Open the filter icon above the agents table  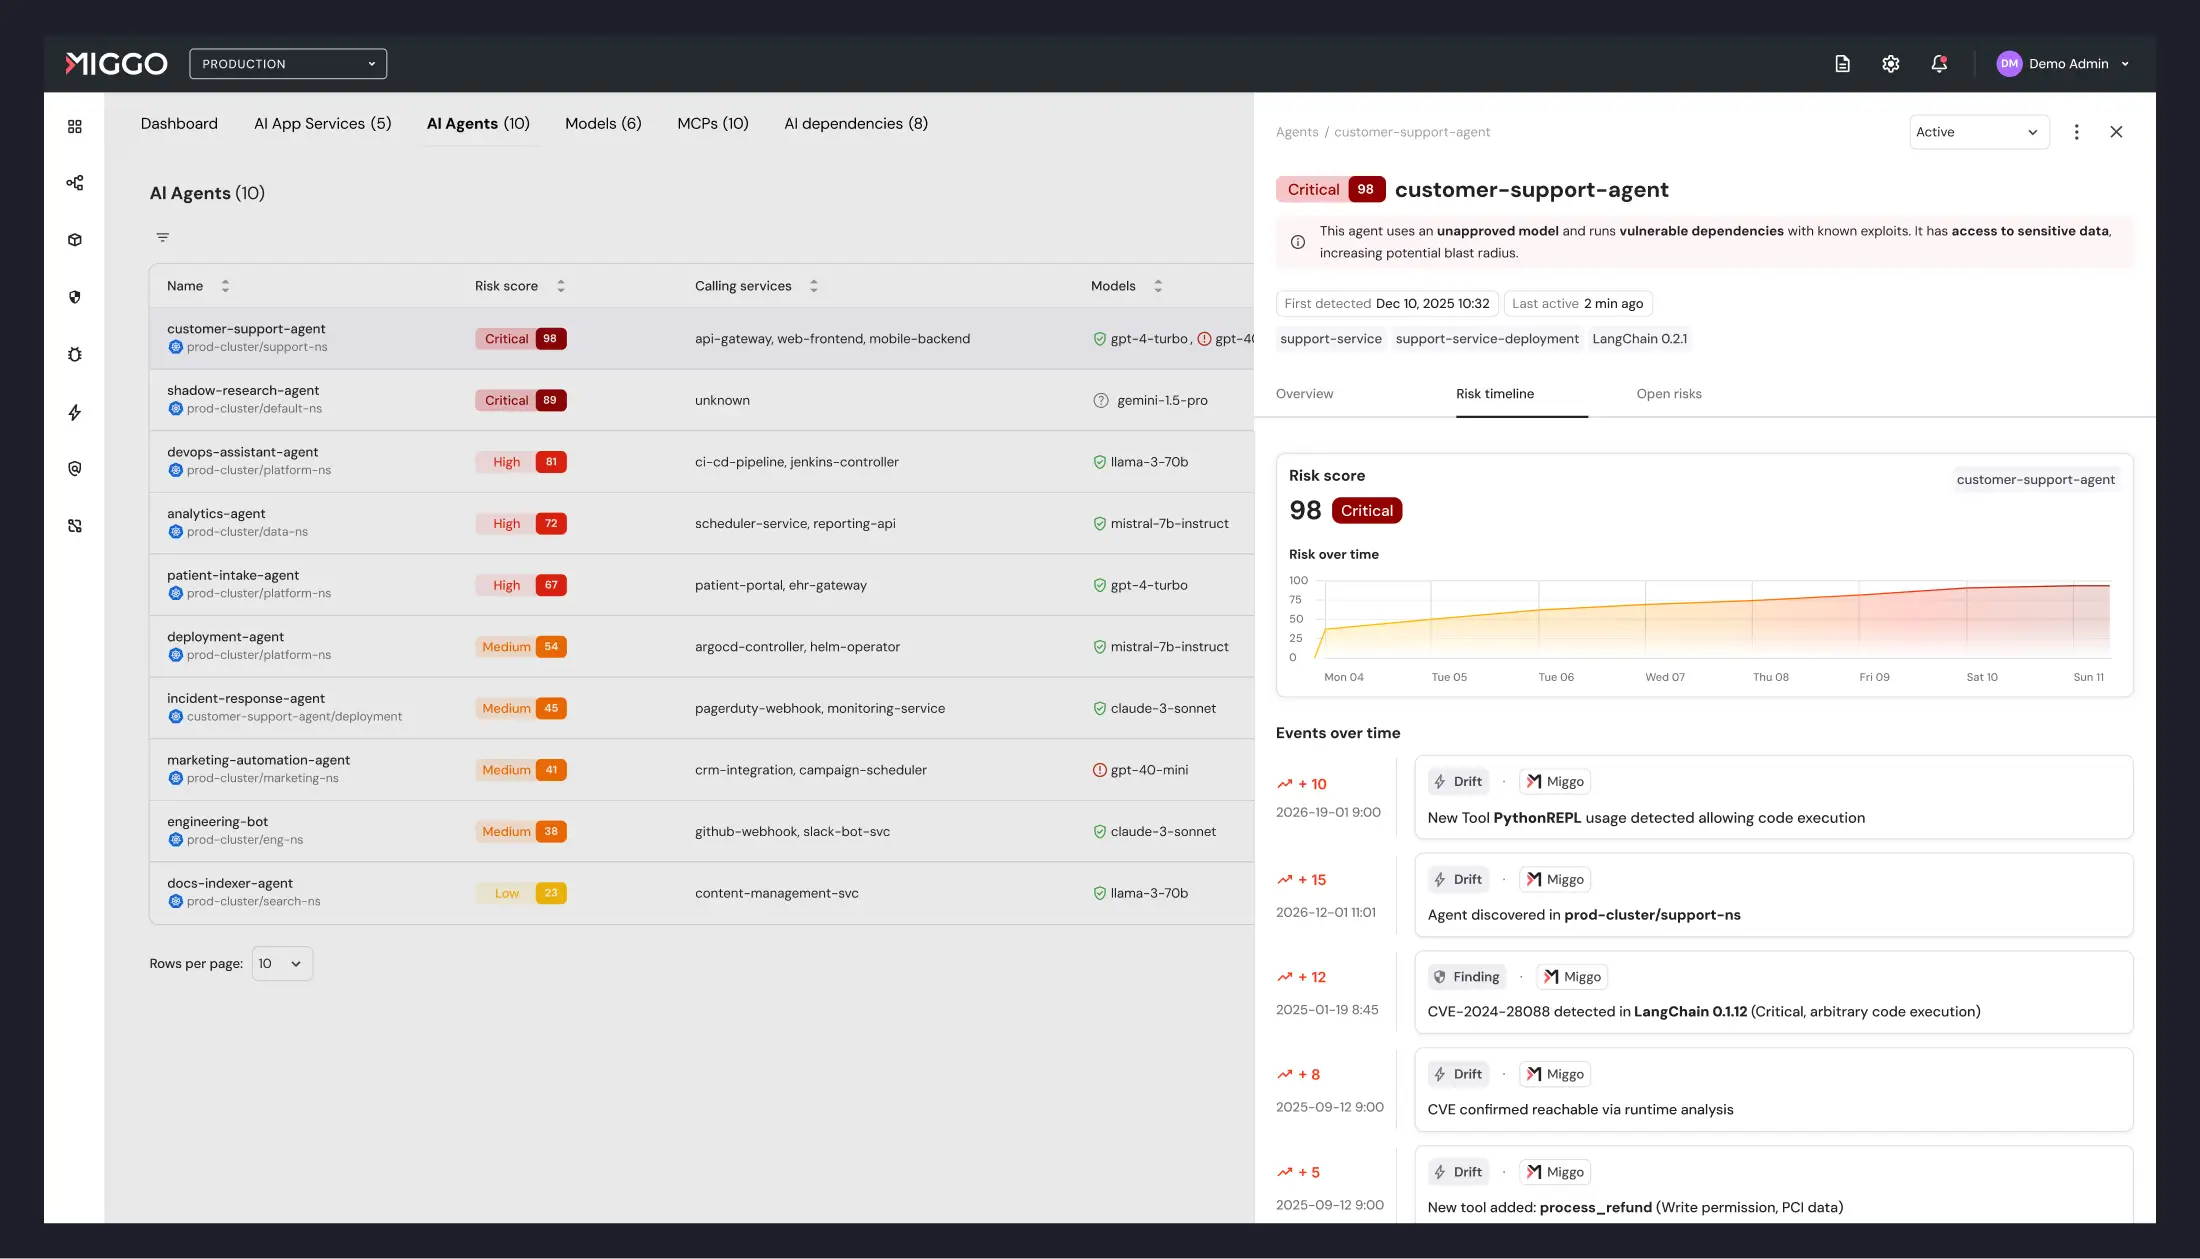click(x=163, y=237)
